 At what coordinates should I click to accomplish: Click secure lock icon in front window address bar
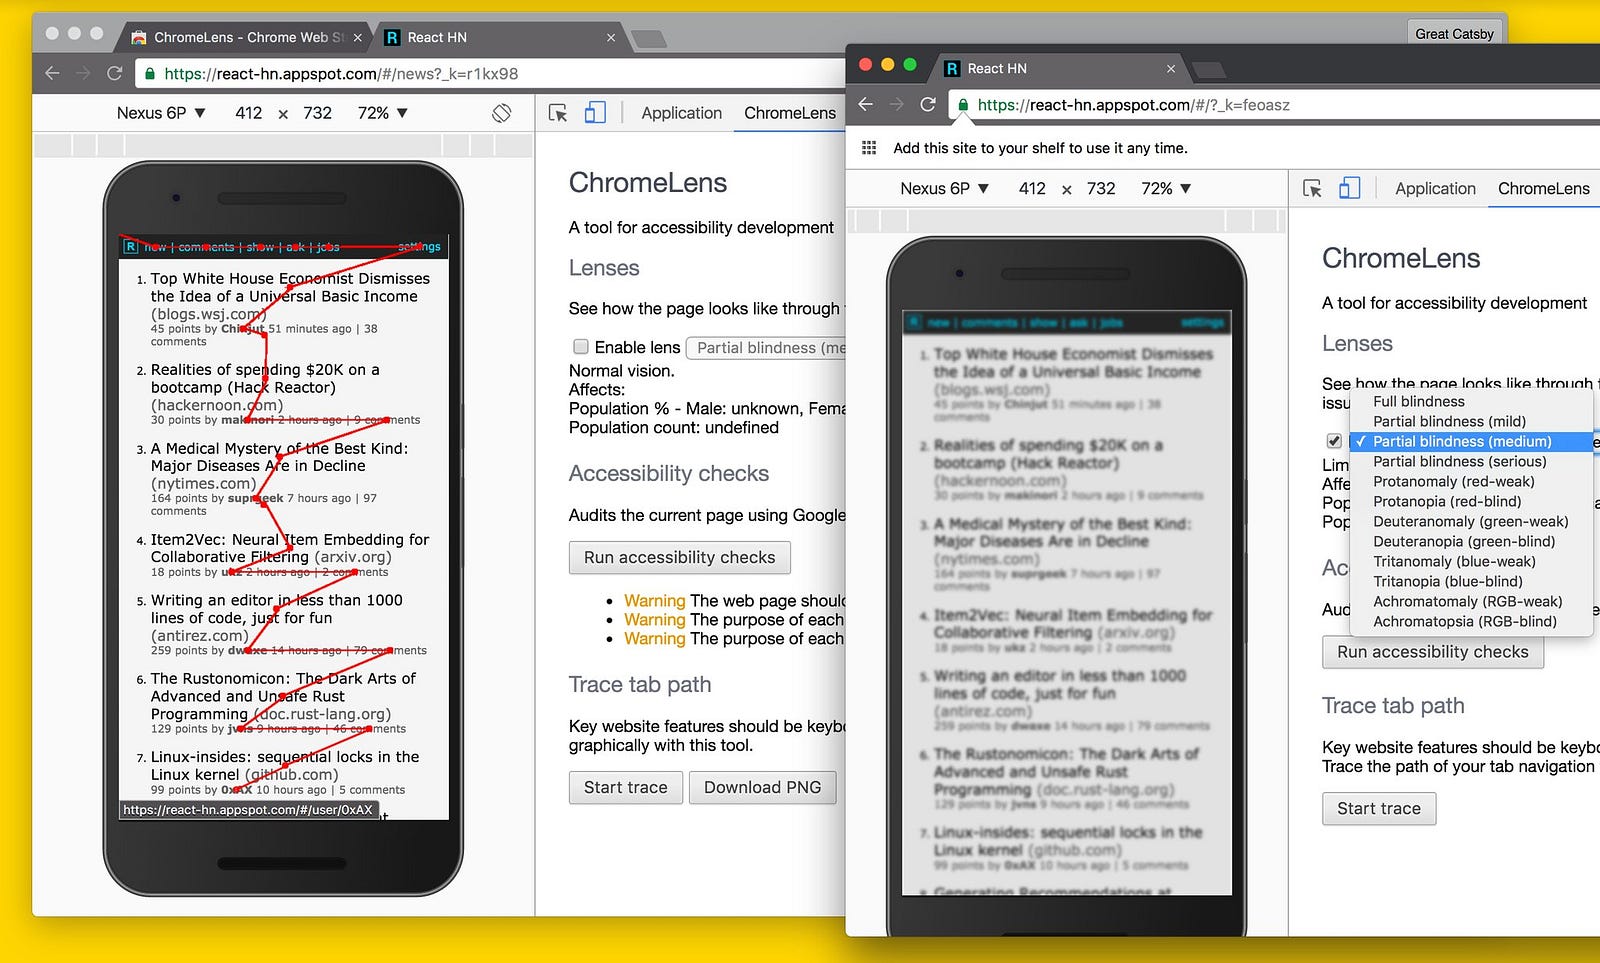(963, 104)
